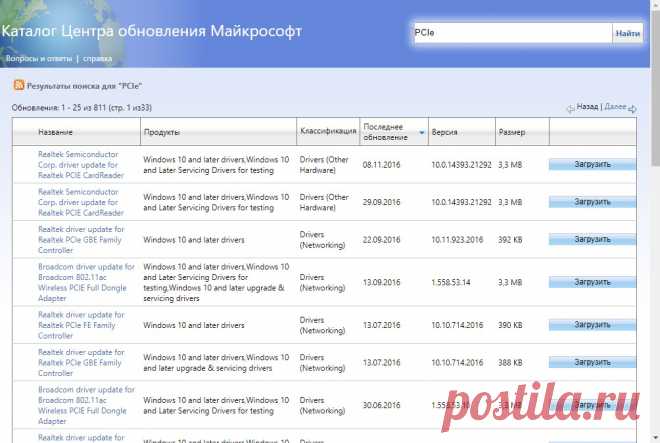Open Broadcom 802.11ac Dongle Adapter update dated 13.09.2016
The width and height of the screenshot is (660, 443).
click(x=86, y=282)
